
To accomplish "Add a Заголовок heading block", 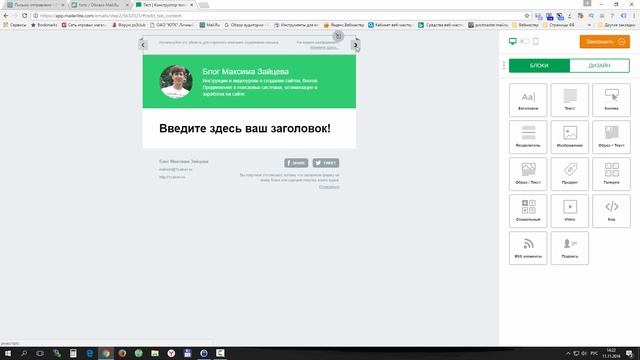I will click(x=528, y=100).
